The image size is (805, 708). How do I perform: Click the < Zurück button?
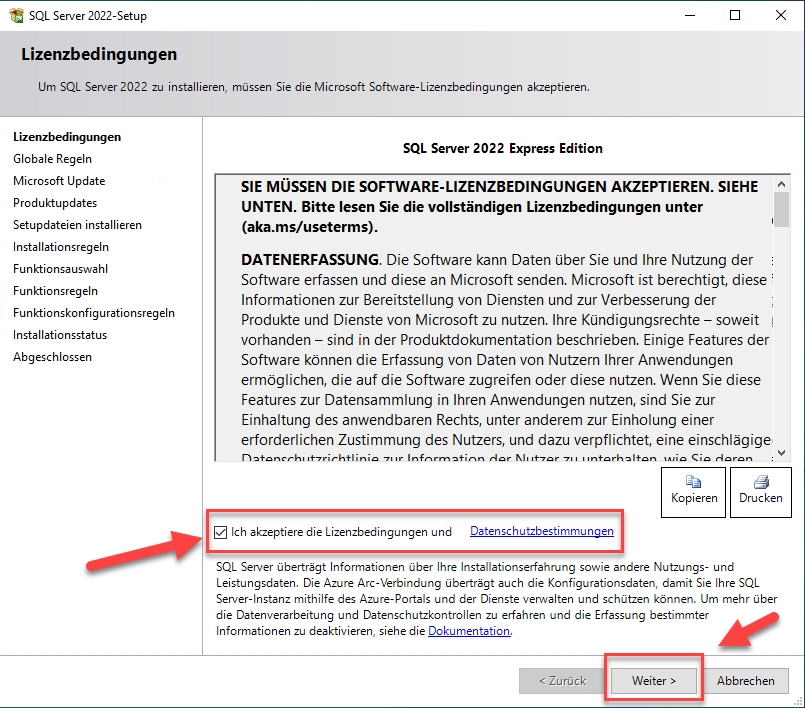tap(562, 681)
